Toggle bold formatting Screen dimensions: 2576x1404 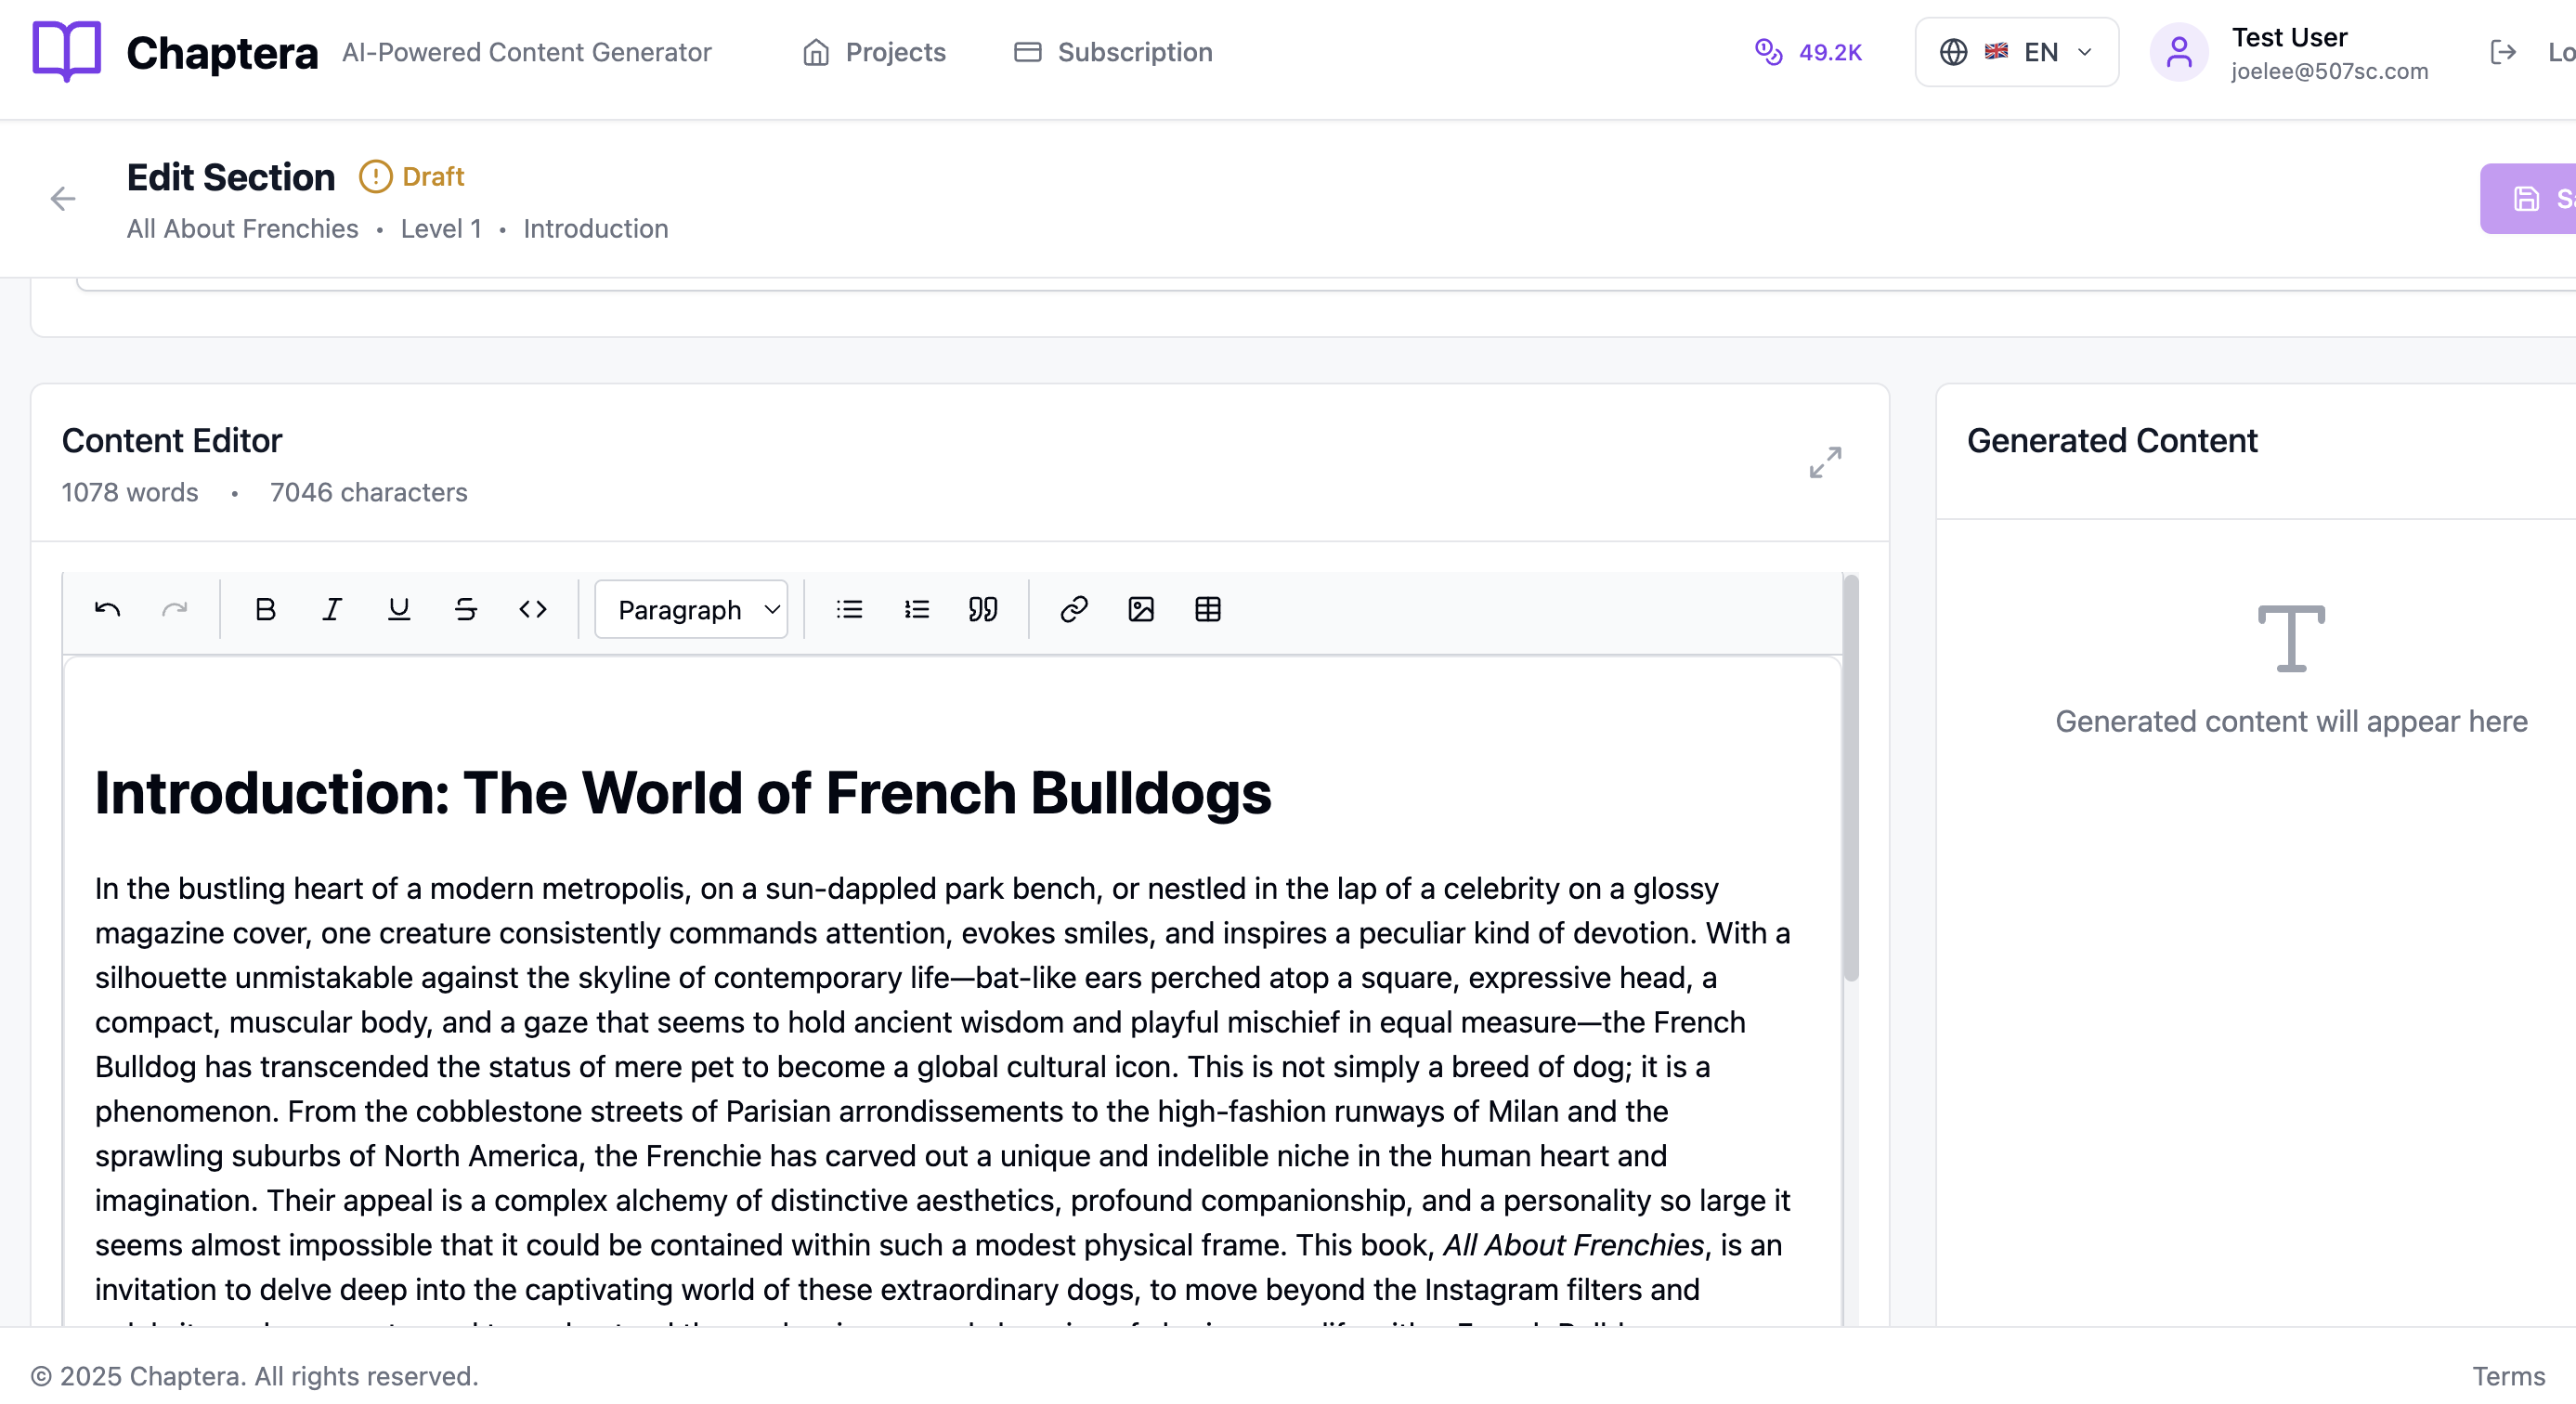(265, 609)
